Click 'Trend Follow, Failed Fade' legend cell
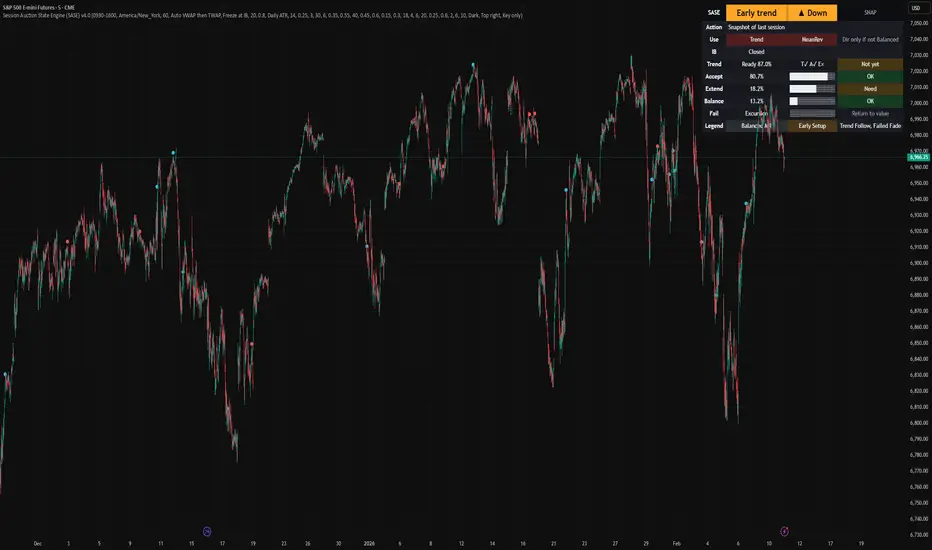This screenshot has width=932, height=550. (x=870, y=126)
